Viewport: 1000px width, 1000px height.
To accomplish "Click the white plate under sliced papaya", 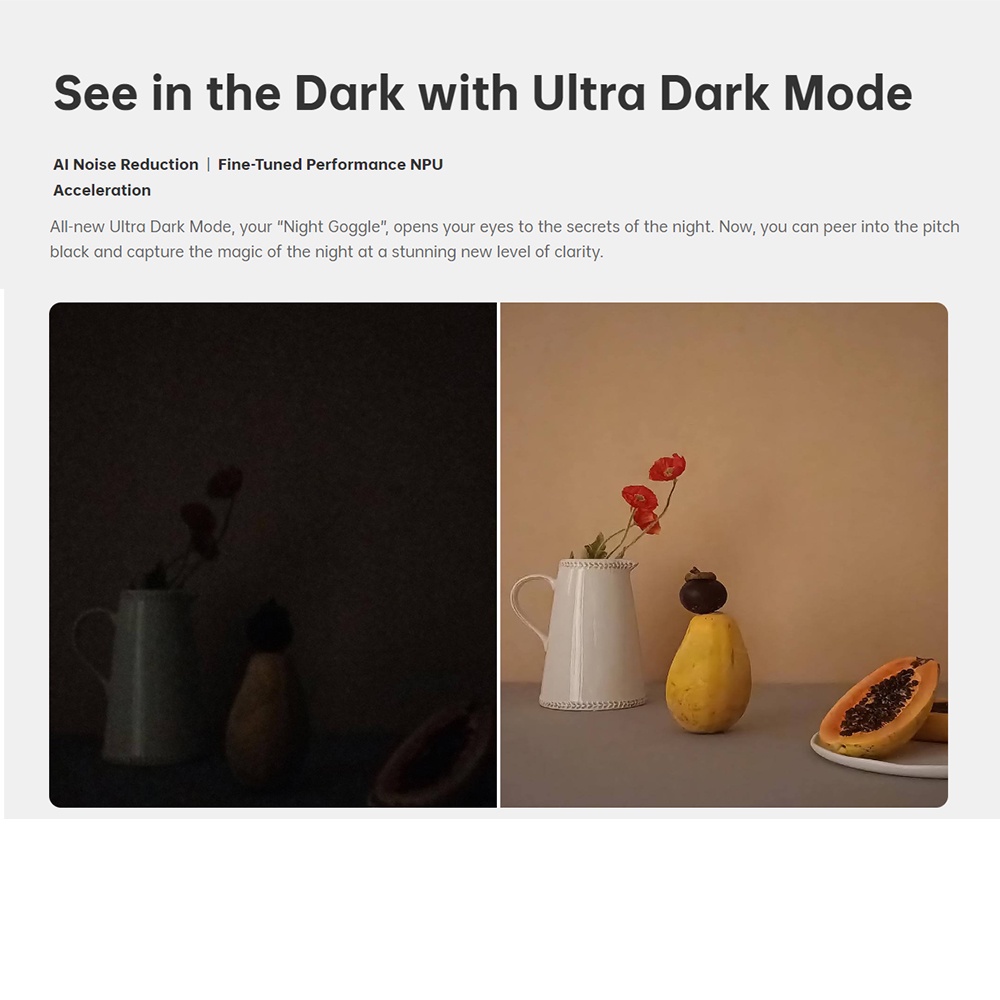I will tap(880, 757).
